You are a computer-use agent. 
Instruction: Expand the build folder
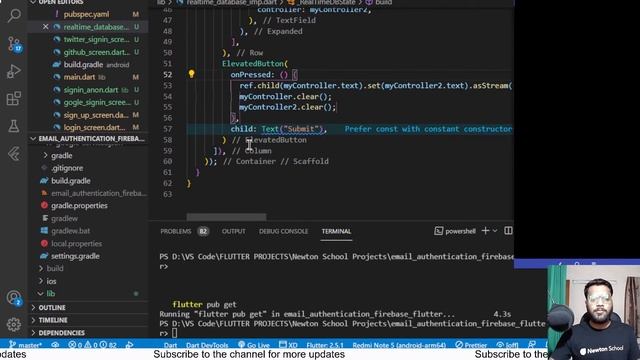click(x=55, y=269)
